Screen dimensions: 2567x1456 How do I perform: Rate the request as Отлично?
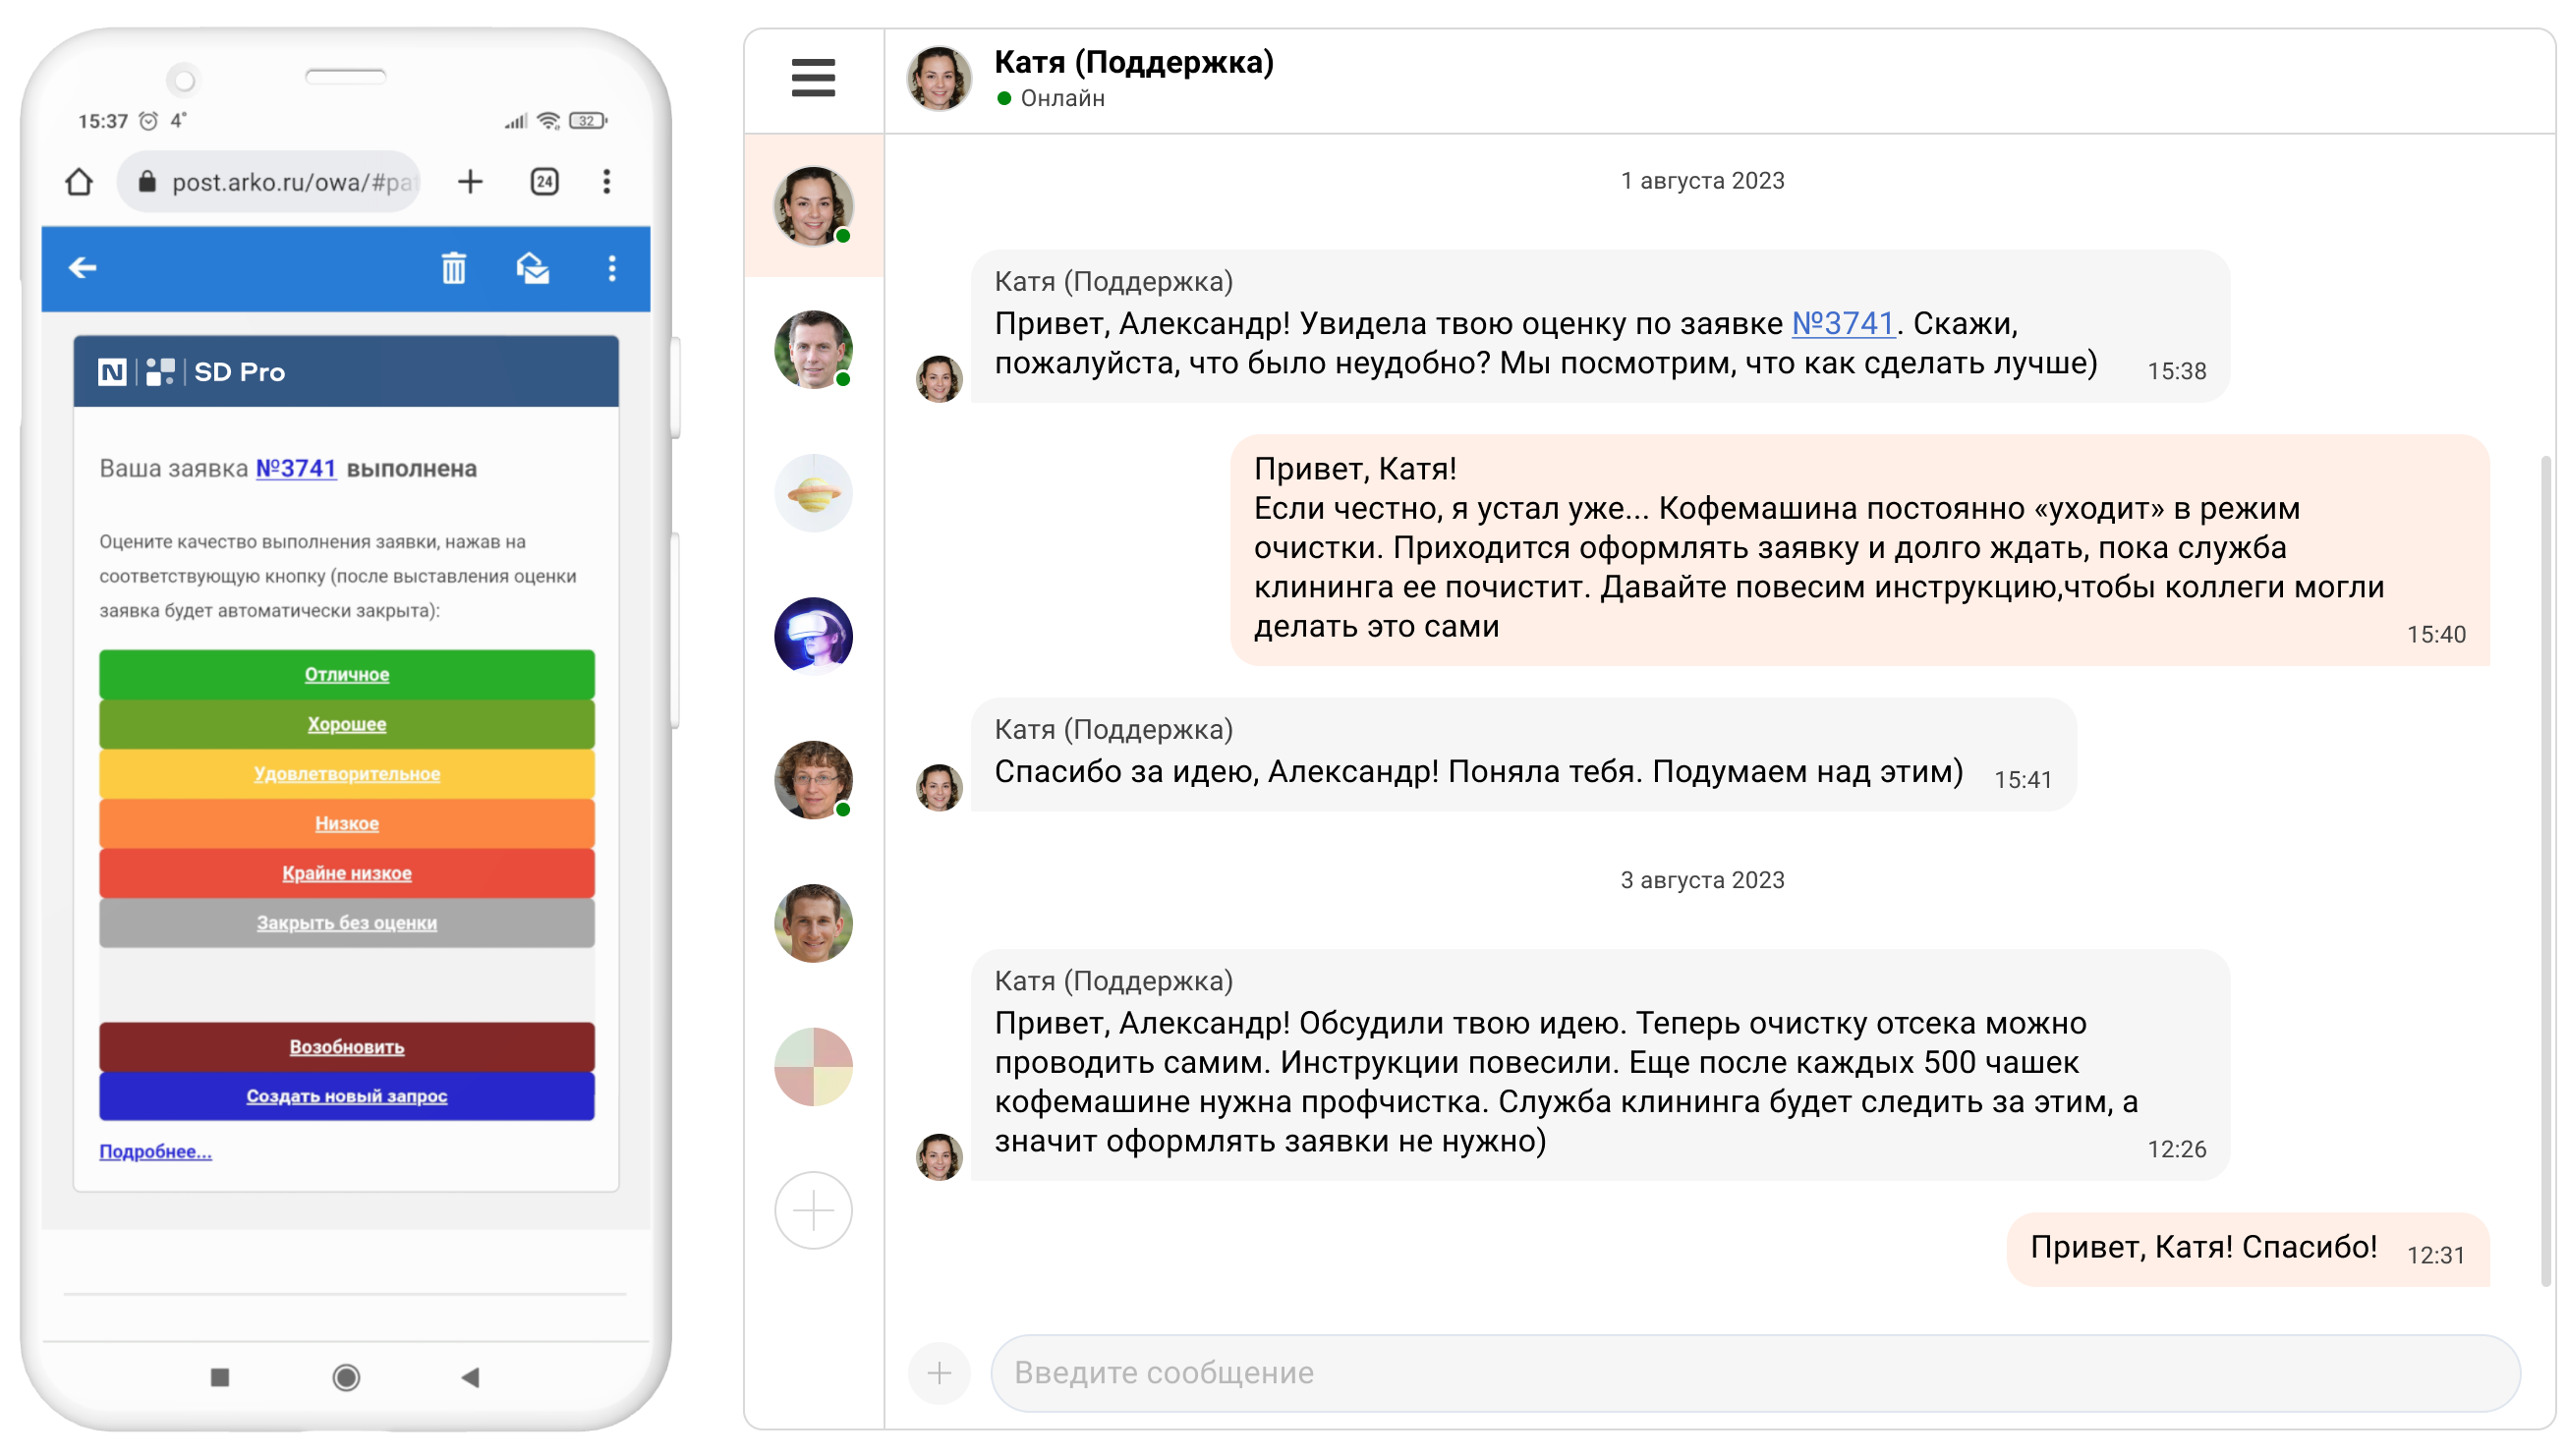click(346, 674)
